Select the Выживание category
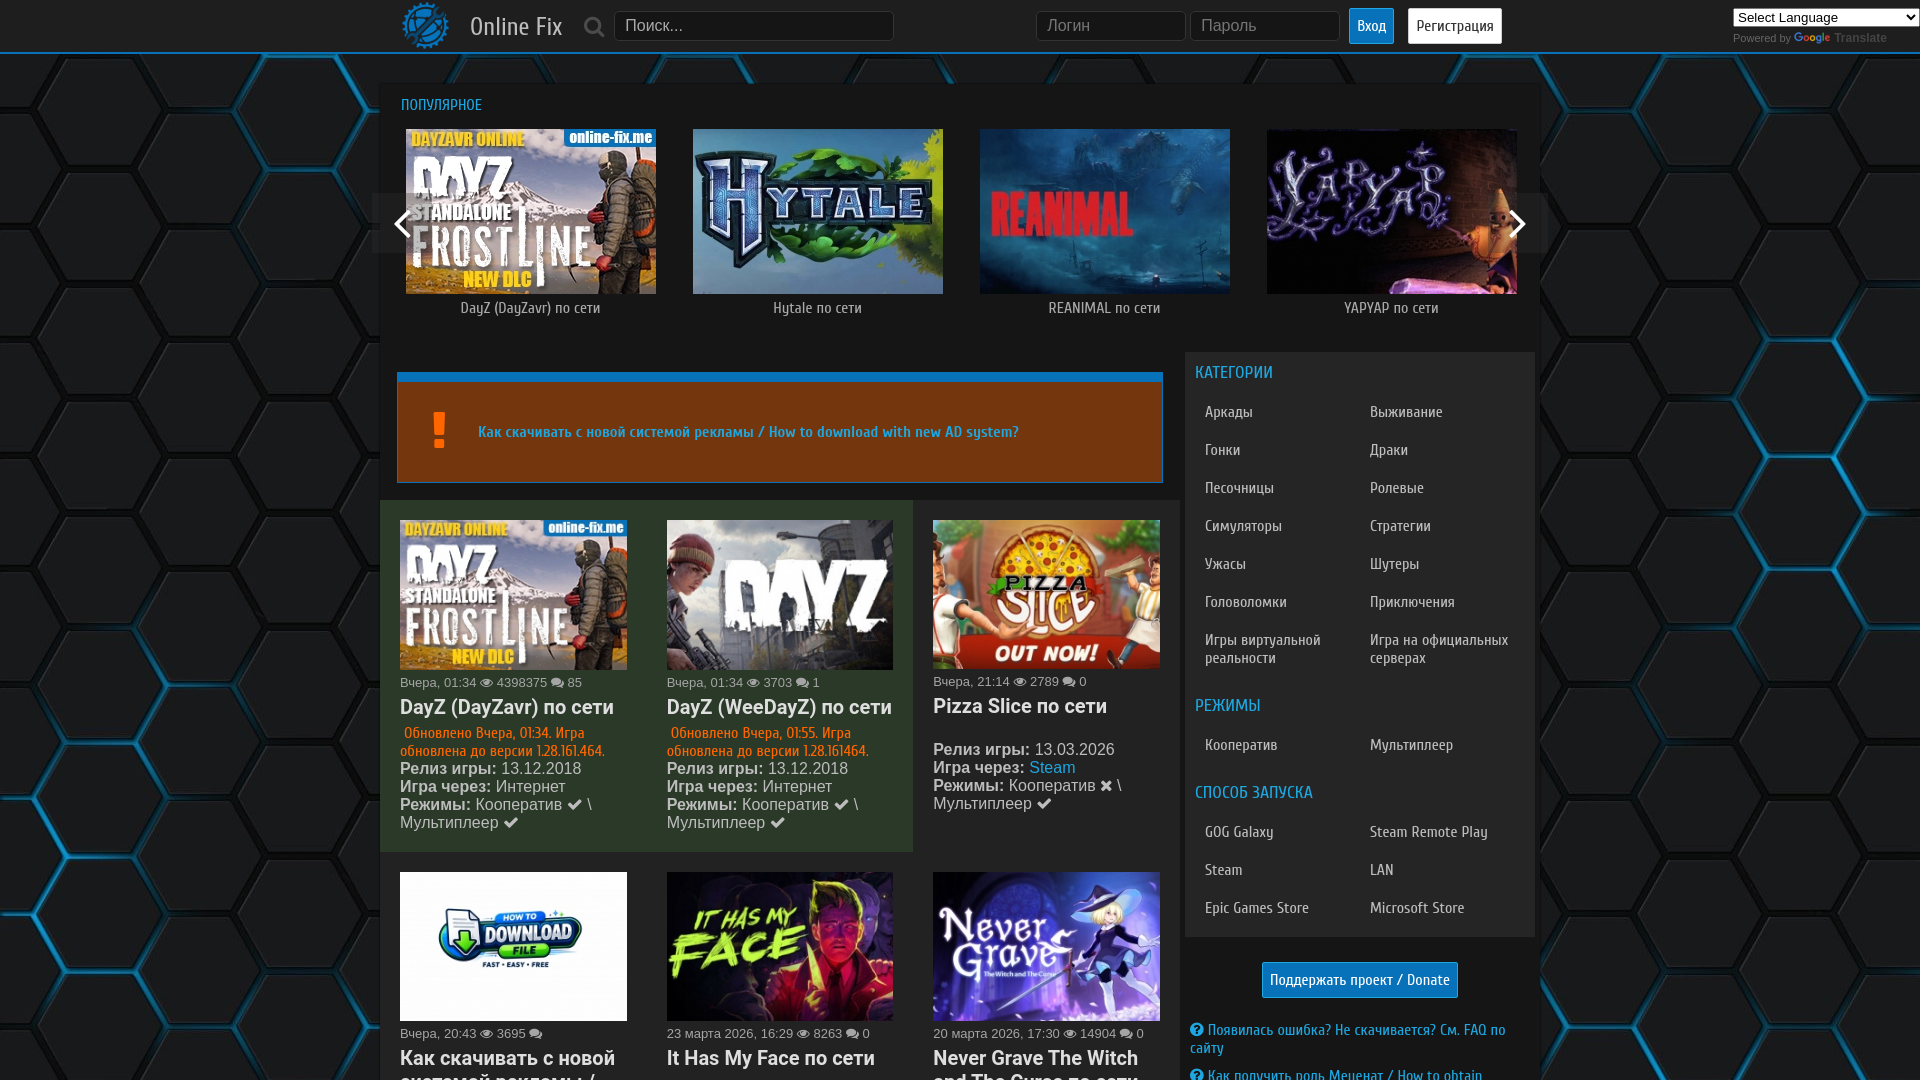This screenshot has height=1080, width=1920. tap(1406, 412)
